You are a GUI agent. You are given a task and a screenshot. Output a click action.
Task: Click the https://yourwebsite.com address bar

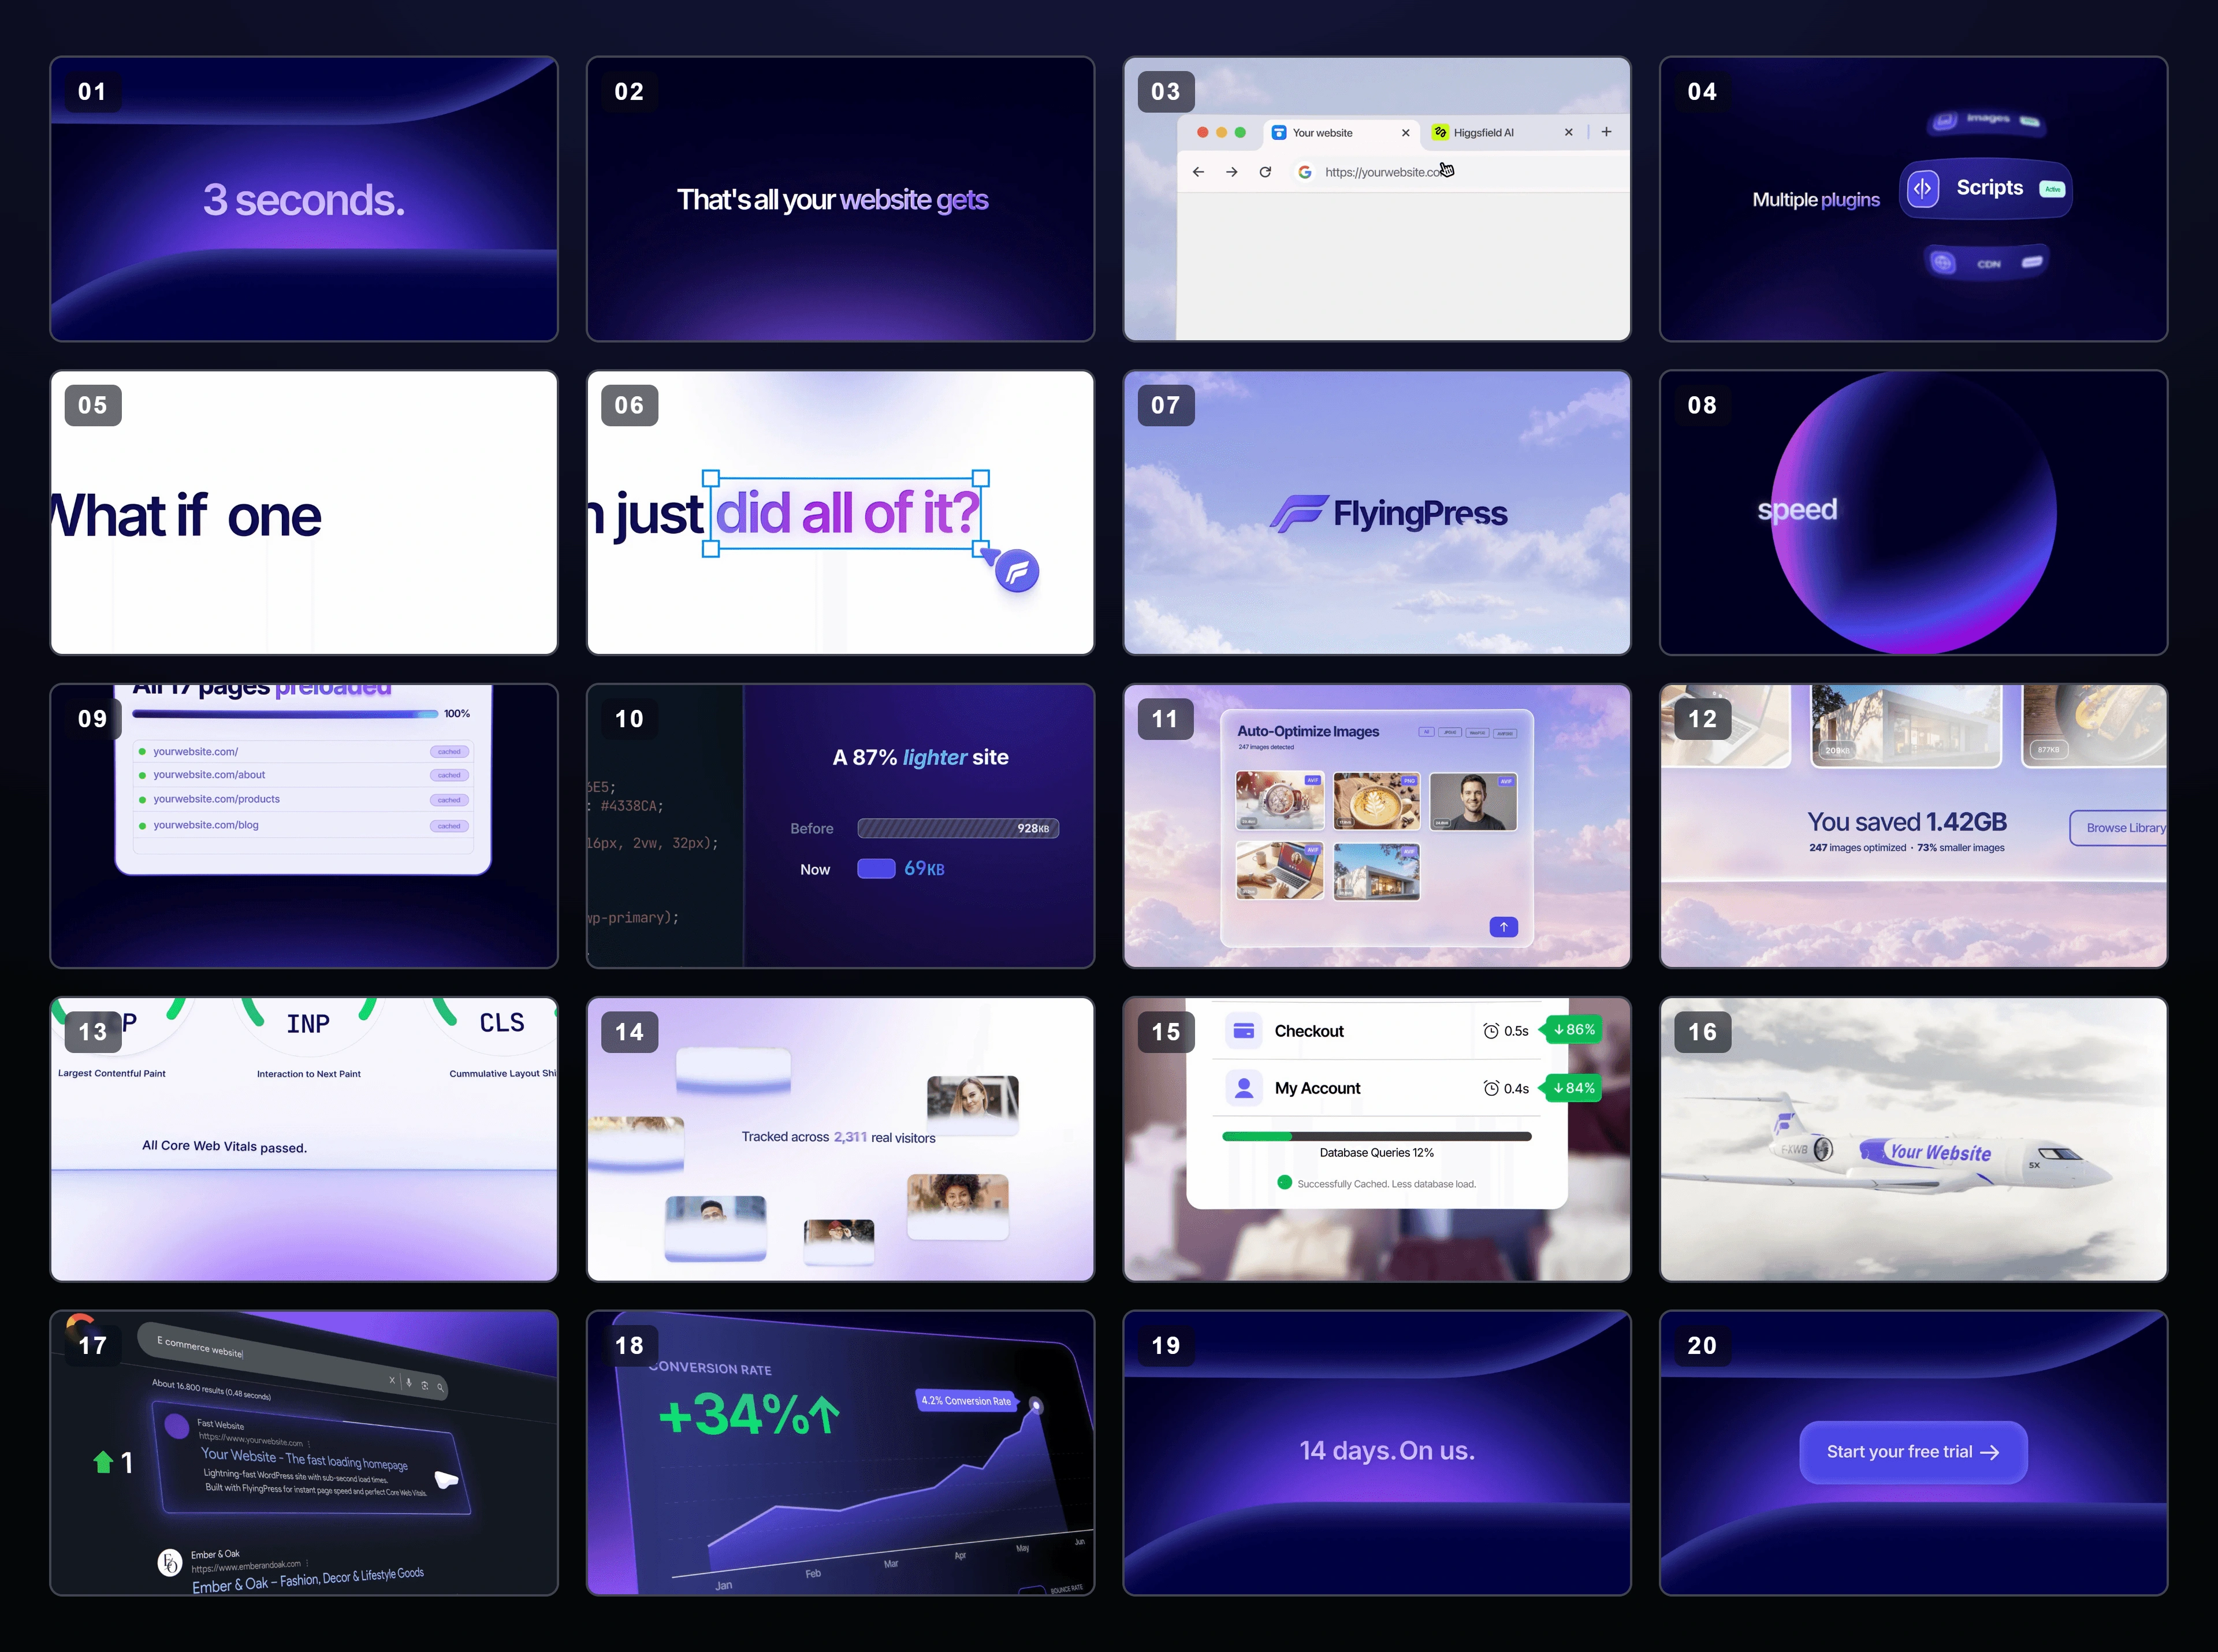click(x=1460, y=172)
